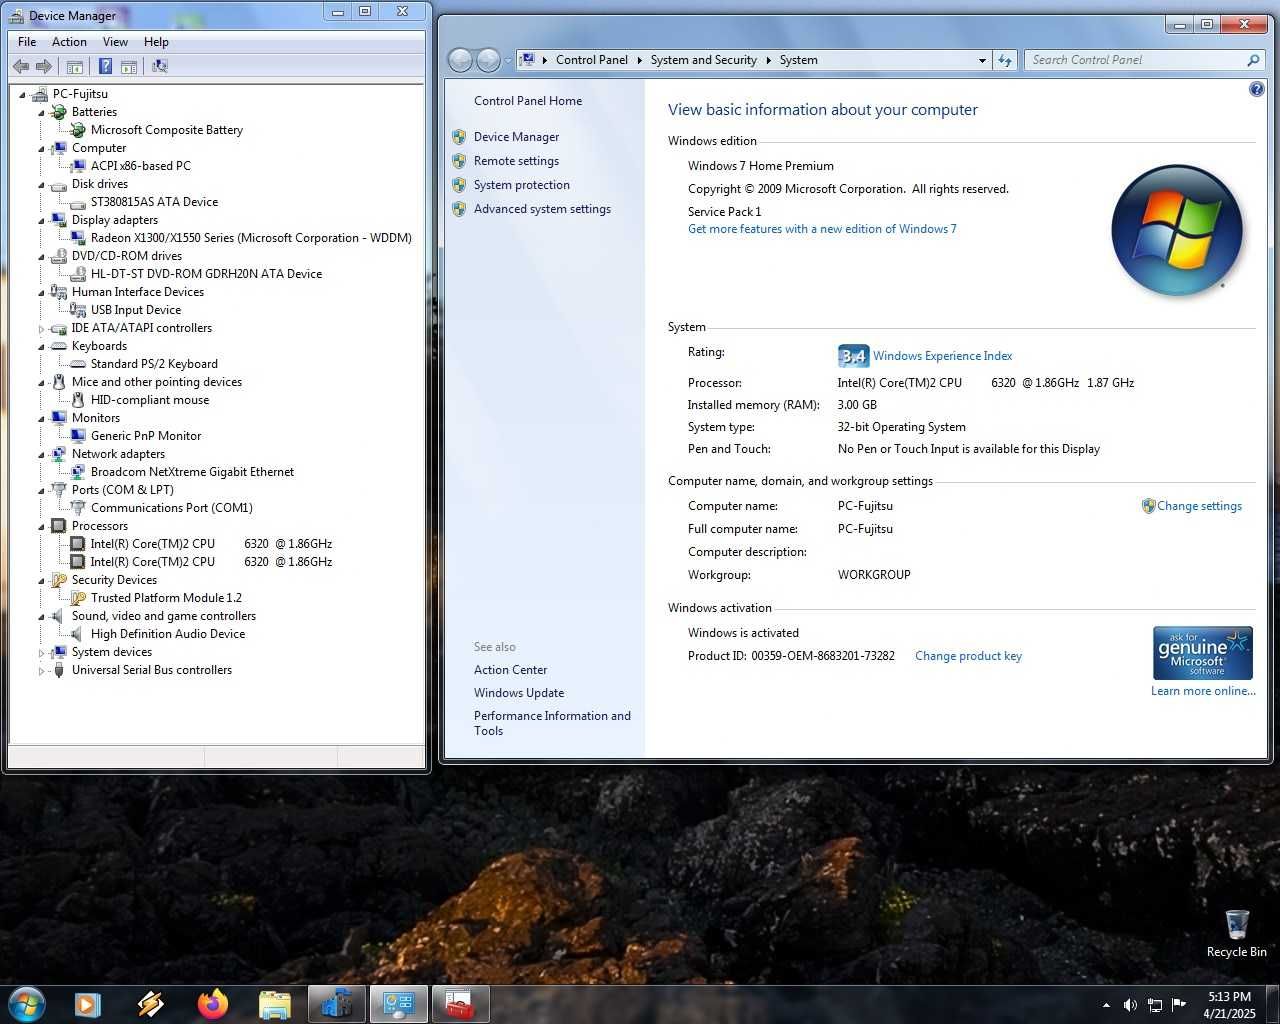Select Radeon X1300/X1550 Series device
This screenshot has width=1280, height=1024.
tap(251, 238)
